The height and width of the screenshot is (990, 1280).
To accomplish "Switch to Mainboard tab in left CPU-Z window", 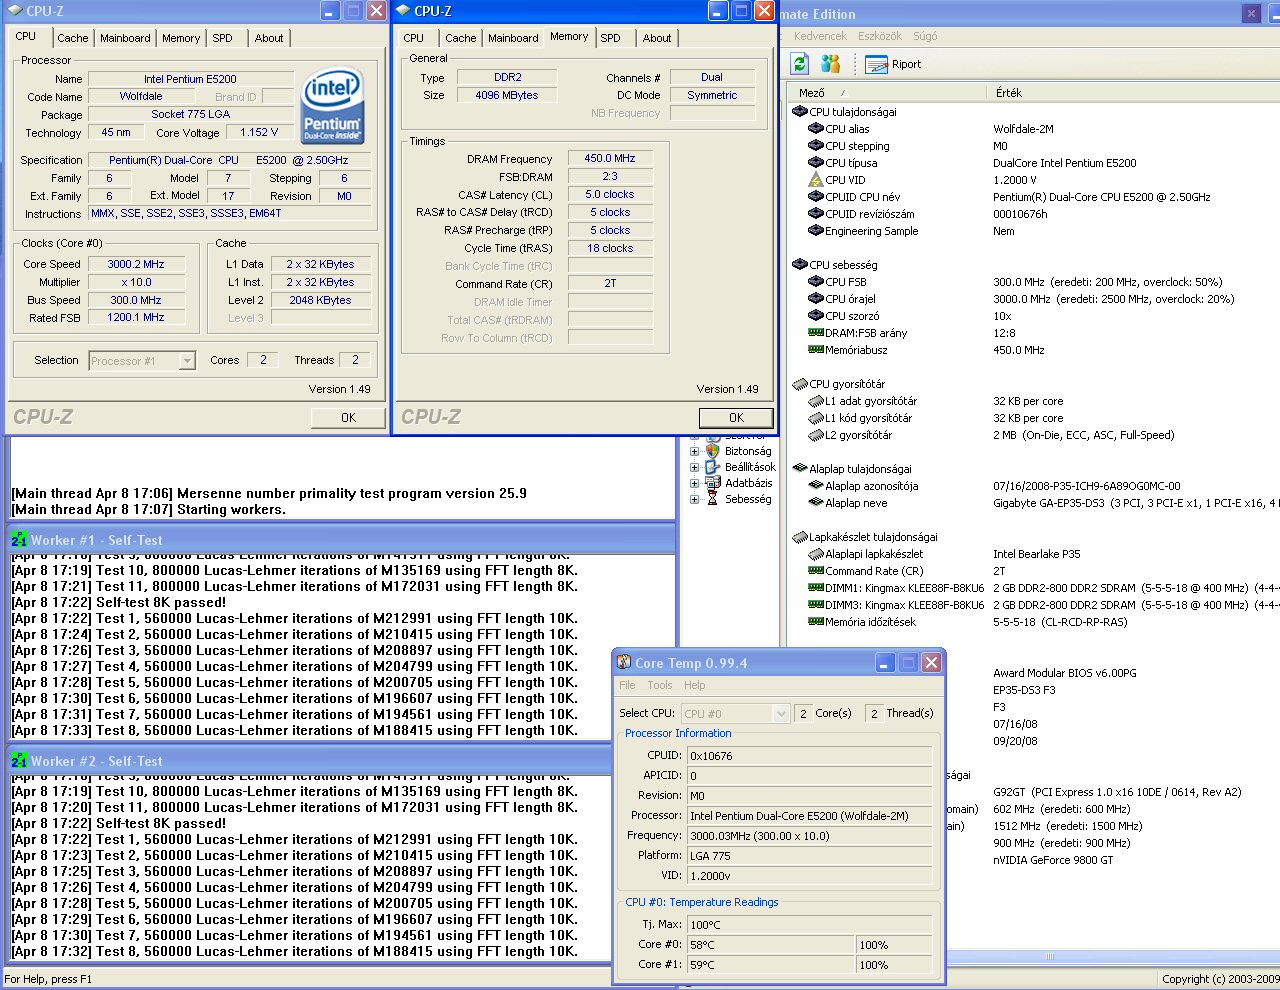I will [x=125, y=38].
